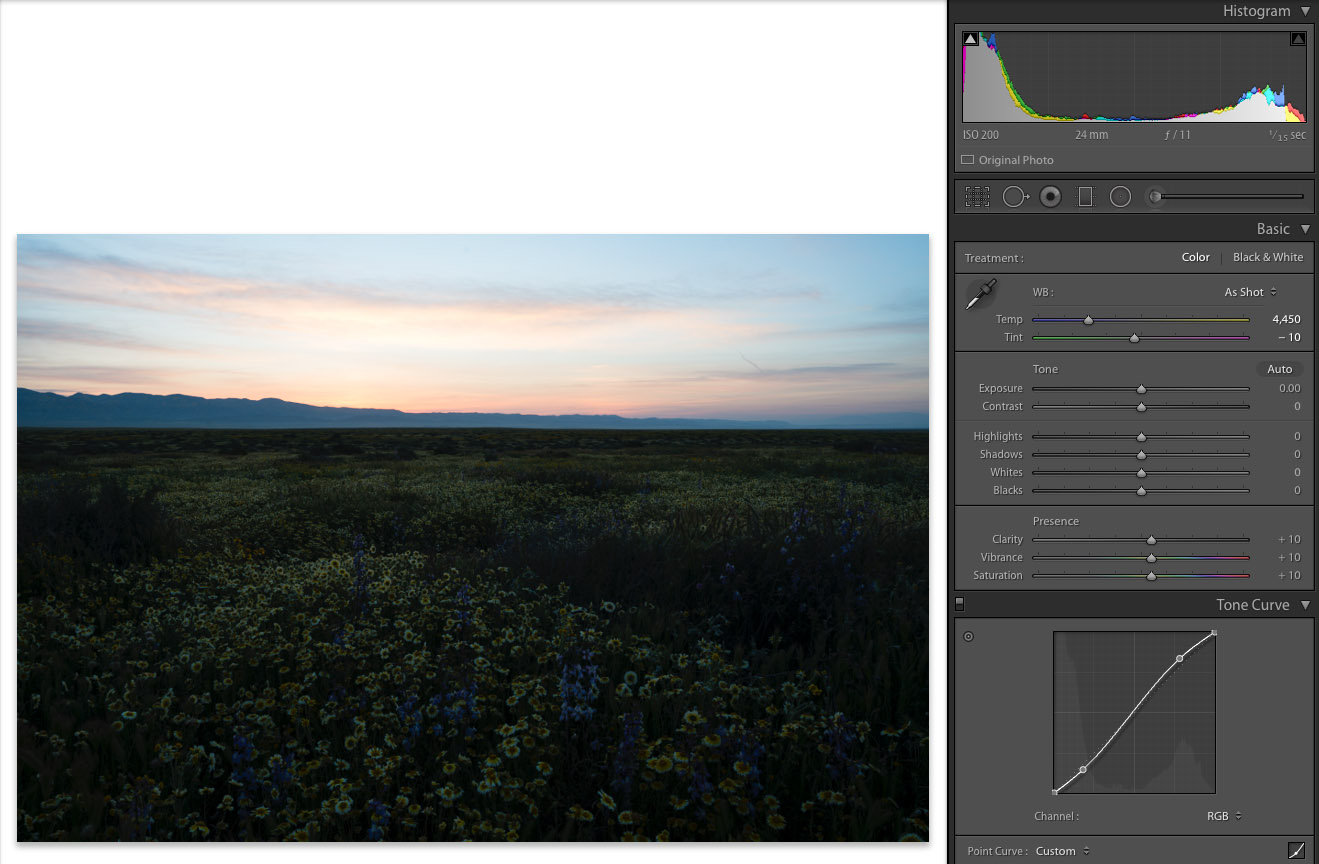
Task: Click the Exposure slider handle
Action: 1141,389
